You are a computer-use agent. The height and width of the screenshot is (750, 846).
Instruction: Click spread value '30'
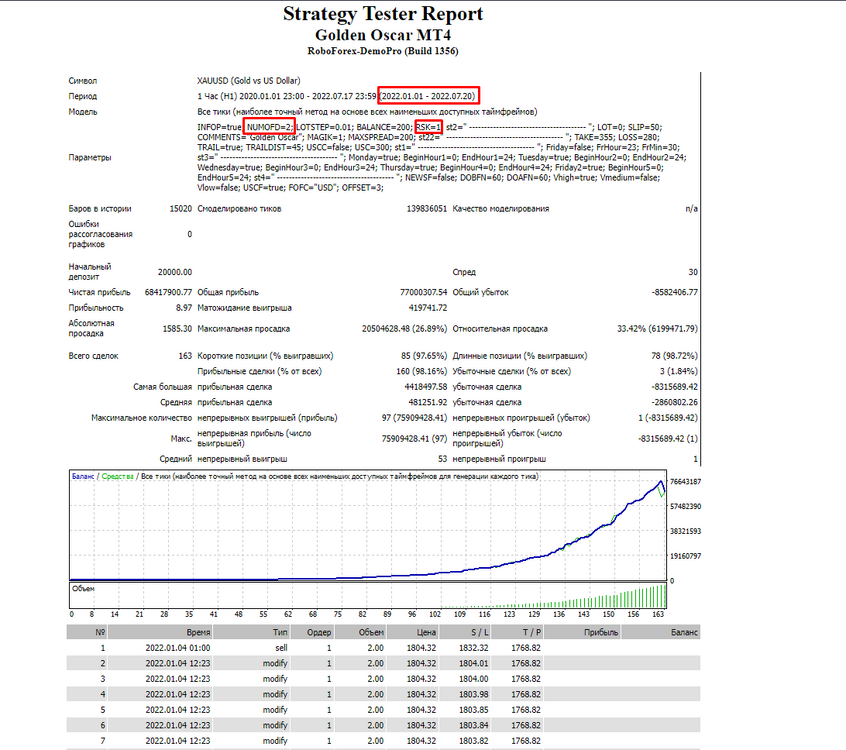[693, 272]
